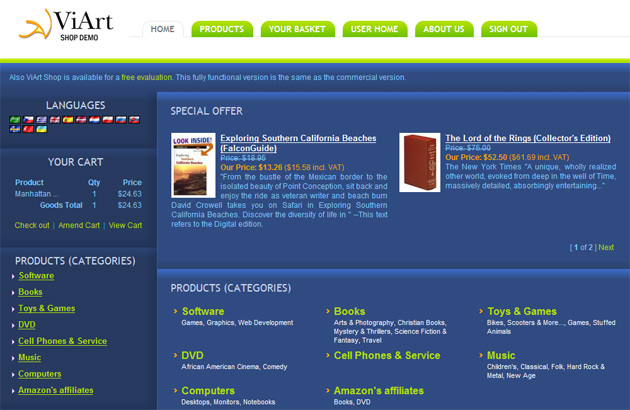The image size is (630, 410).
Task: Open the large Software category heading
Action: pyautogui.click(x=203, y=311)
